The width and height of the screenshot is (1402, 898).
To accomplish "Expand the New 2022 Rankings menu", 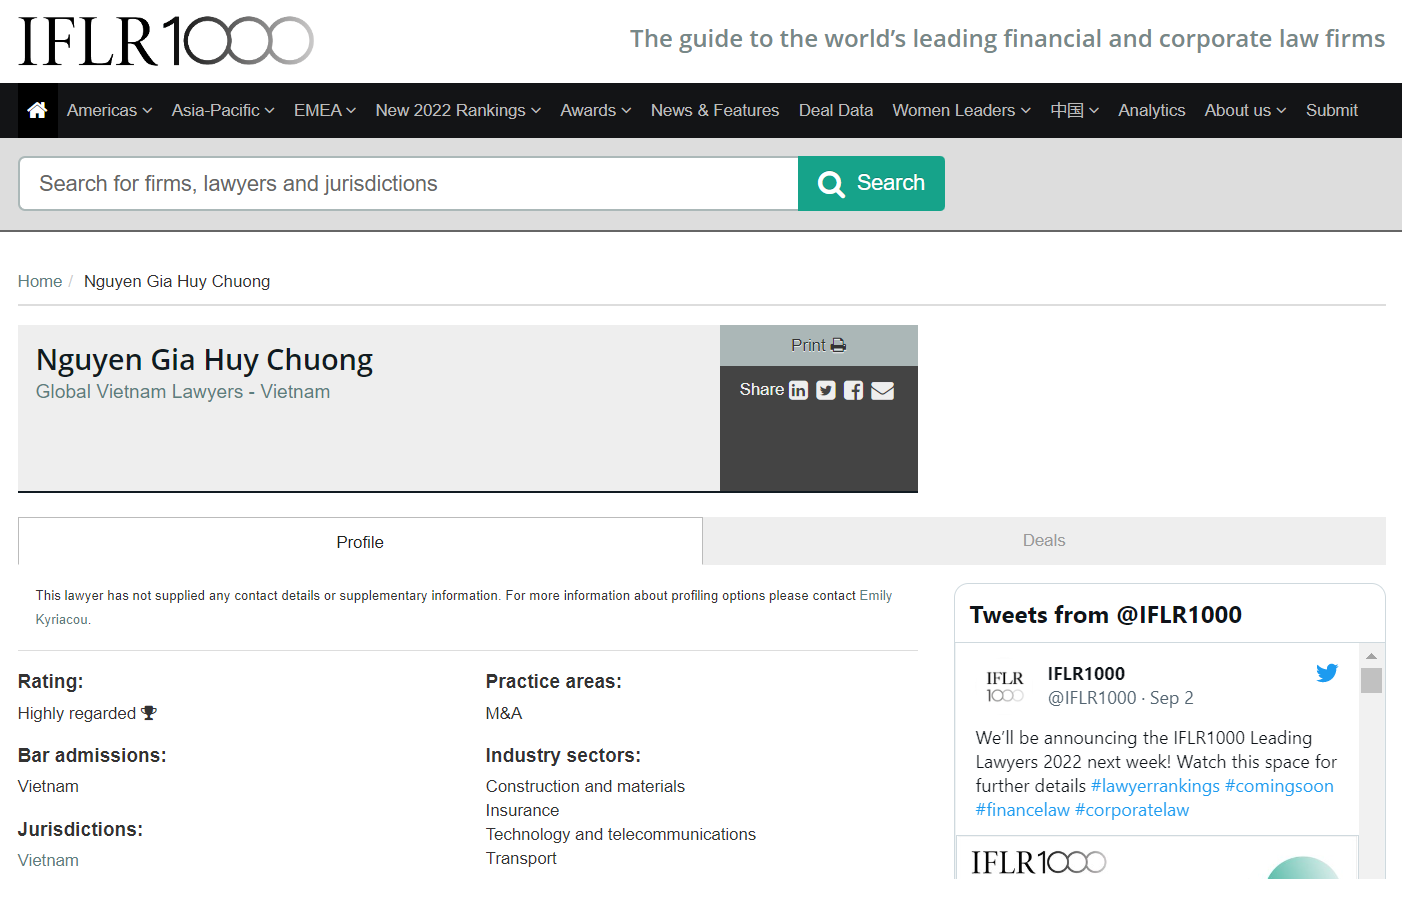I will coord(457,110).
